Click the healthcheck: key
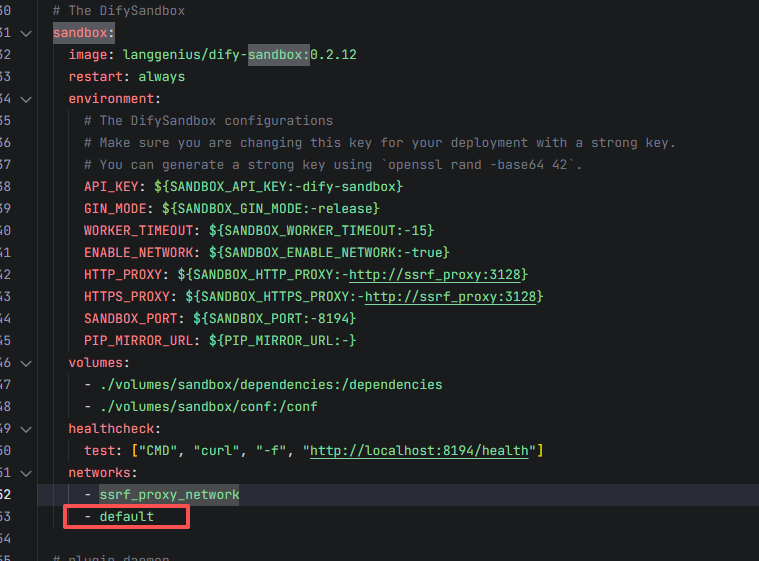Viewport: 759px width, 561px height. [115, 428]
